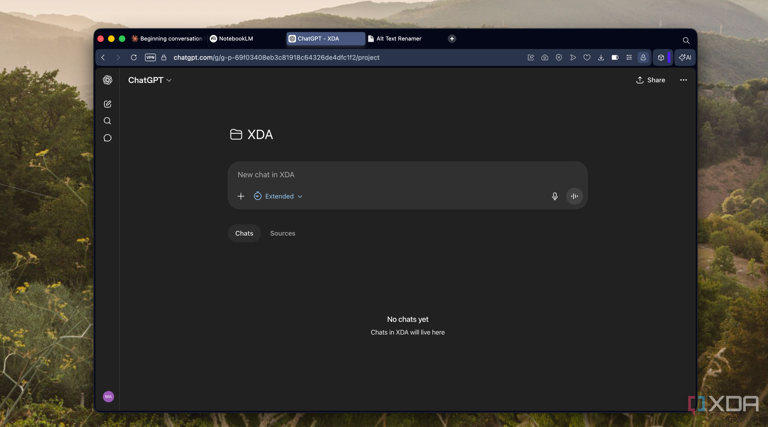This screenshot has height=427, width=768.
Task: Start a new chat via compose icon
Action: 108,104
